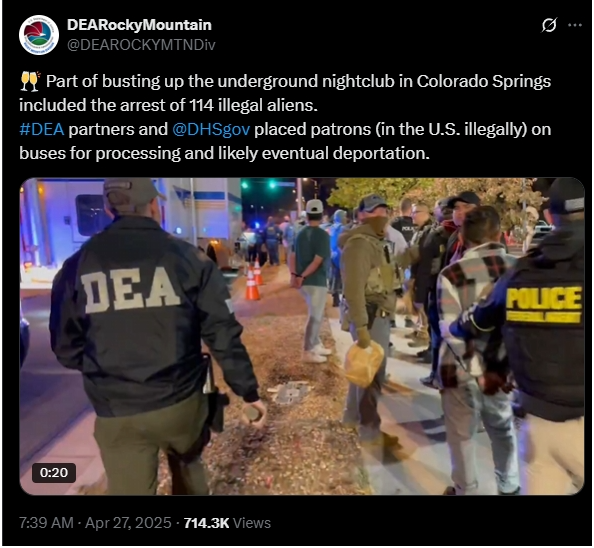
Task: Click the POLICE vest text in video
Action: (544, 298)
